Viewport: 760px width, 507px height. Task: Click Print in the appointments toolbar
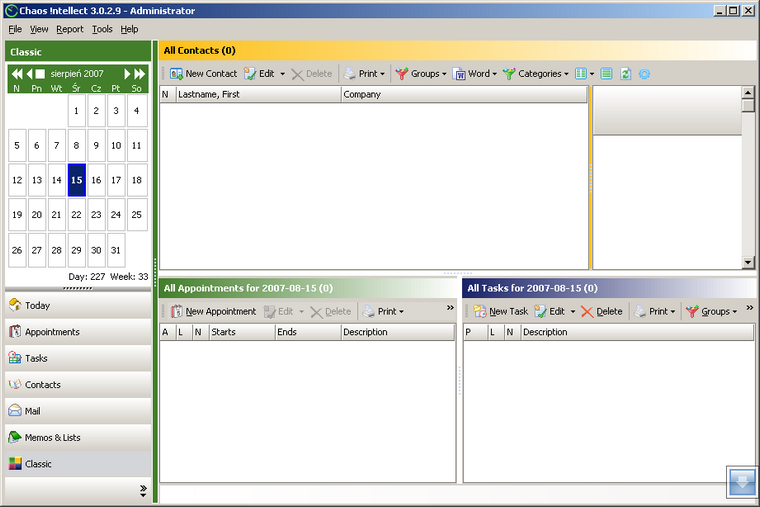[383, 311]
